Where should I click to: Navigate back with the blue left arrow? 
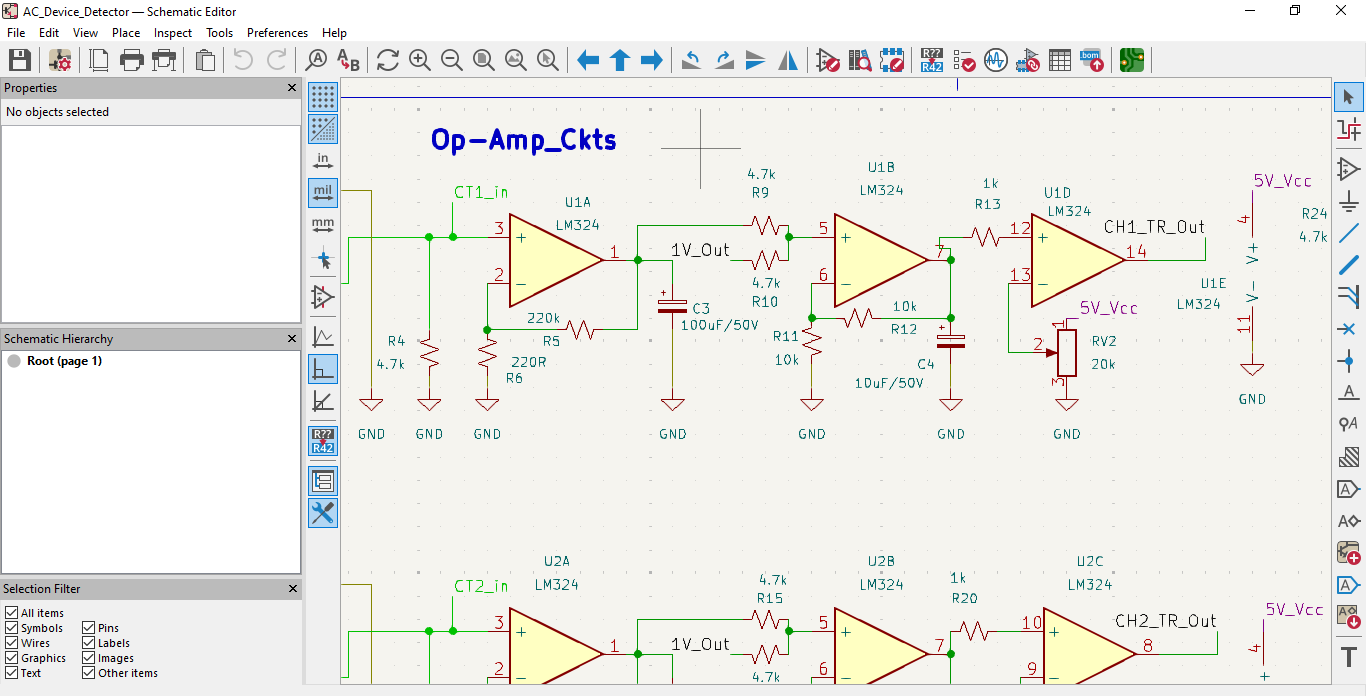(588, 60)
